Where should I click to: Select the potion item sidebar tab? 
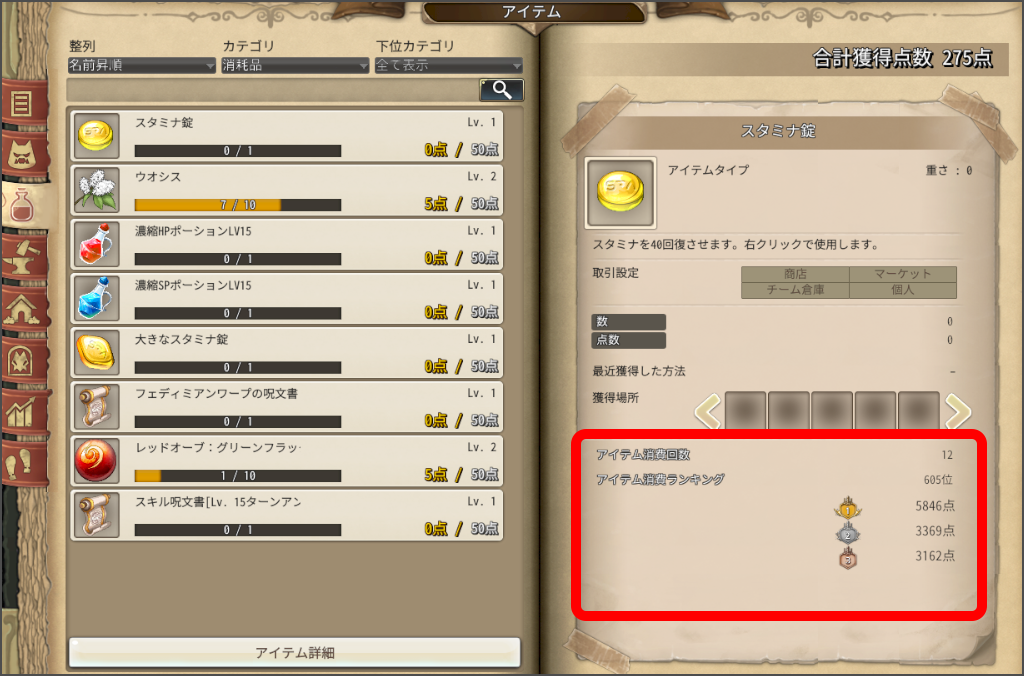pos(24,205)
